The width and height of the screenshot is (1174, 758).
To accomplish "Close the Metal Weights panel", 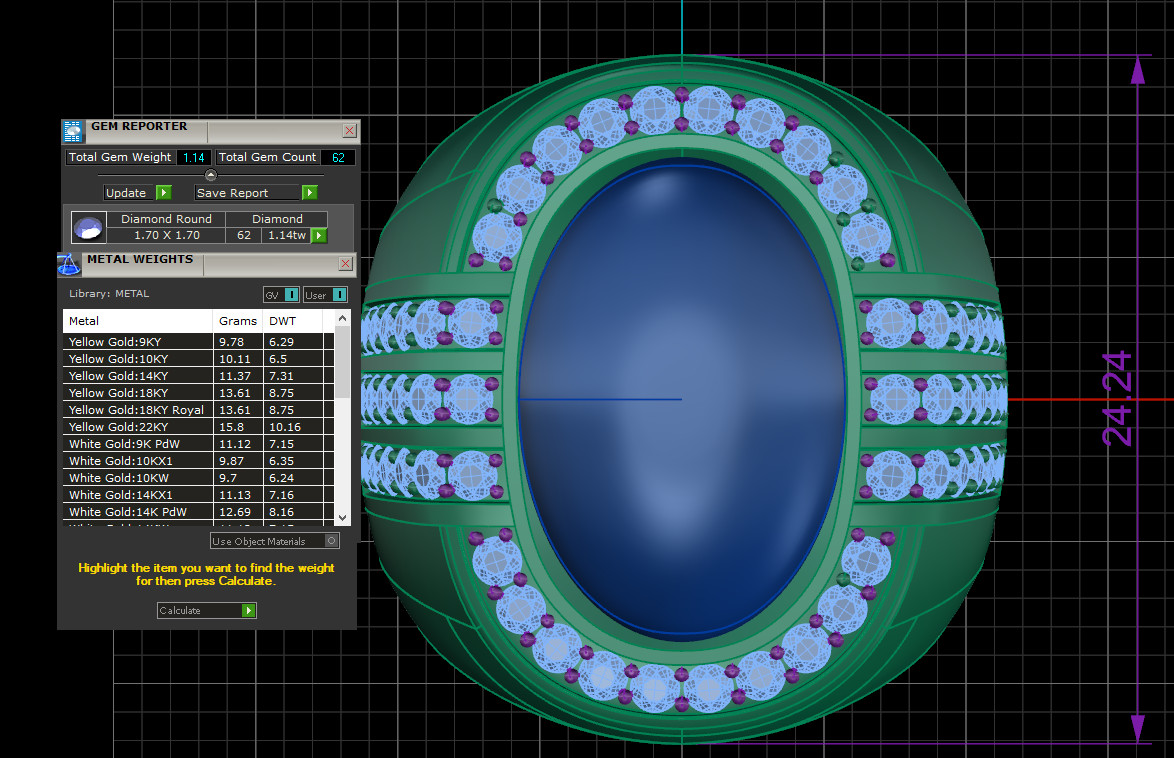I will point(345,264).
